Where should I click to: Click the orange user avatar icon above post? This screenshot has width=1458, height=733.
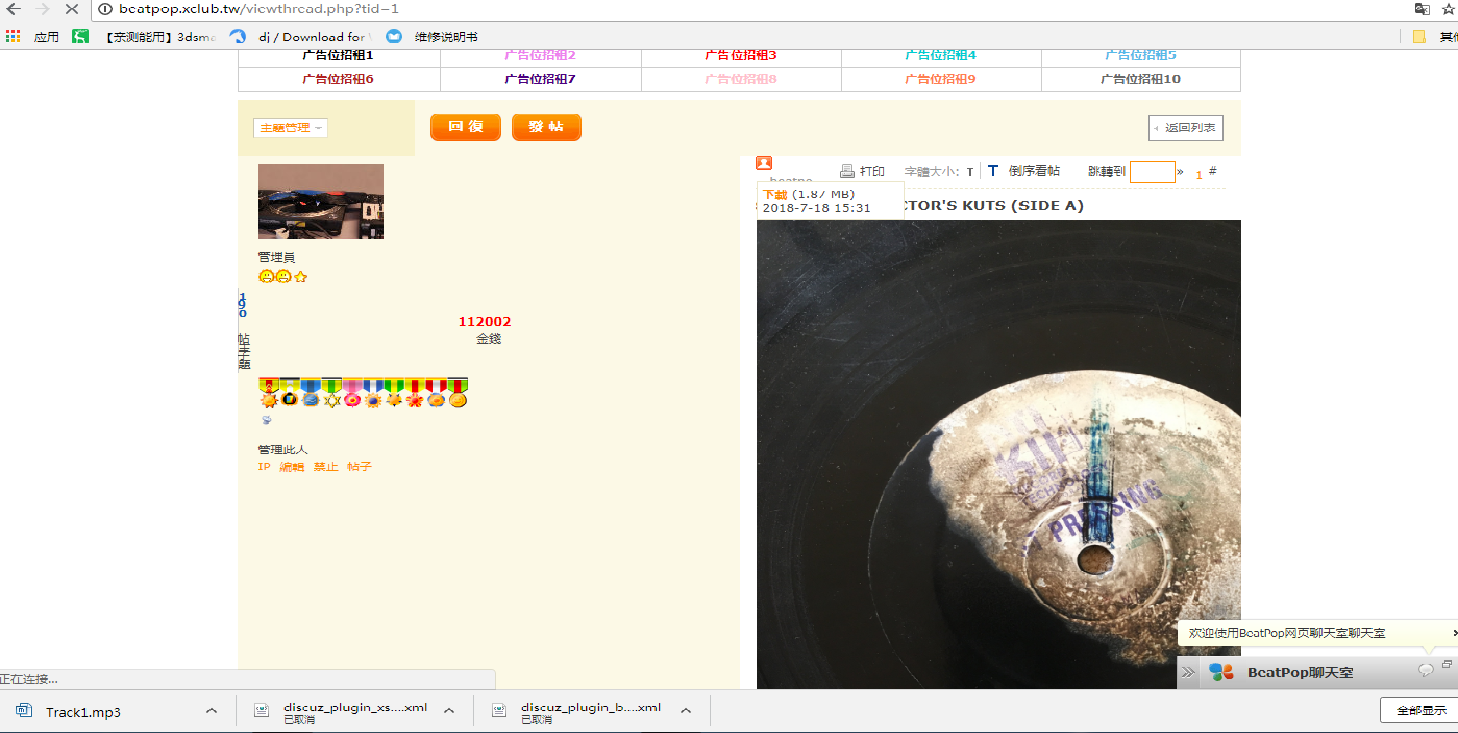click(x=764, y=163)
